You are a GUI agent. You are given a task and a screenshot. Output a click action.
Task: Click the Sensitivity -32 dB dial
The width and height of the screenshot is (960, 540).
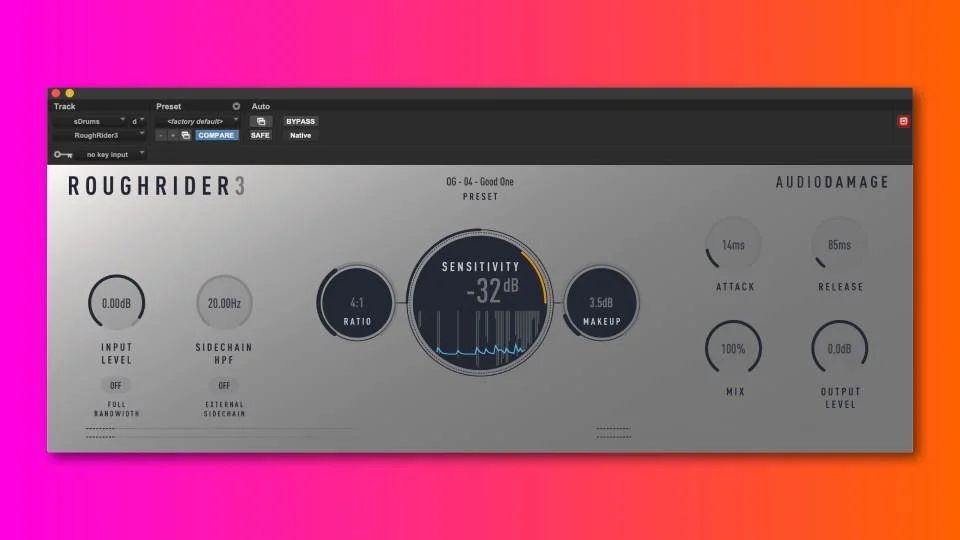(x=481, y=302)
